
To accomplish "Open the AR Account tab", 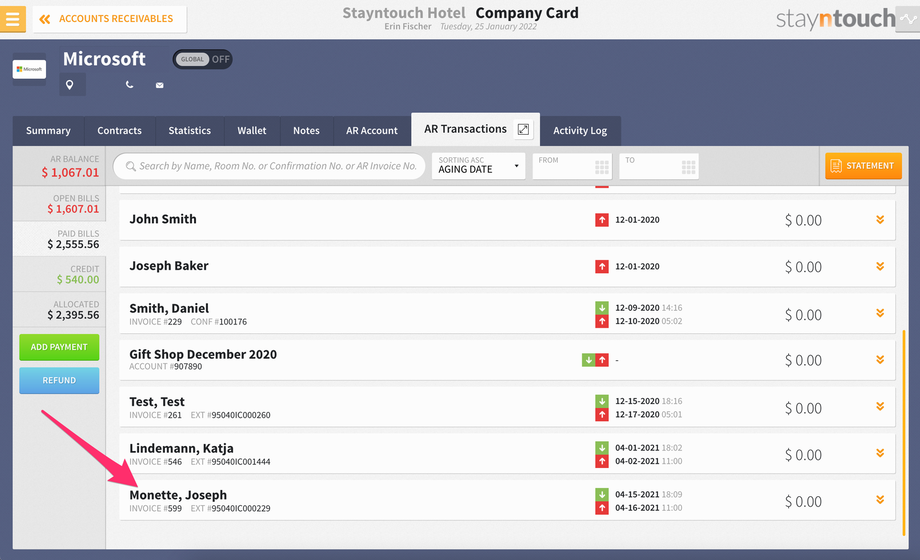I will click(372, 130).
